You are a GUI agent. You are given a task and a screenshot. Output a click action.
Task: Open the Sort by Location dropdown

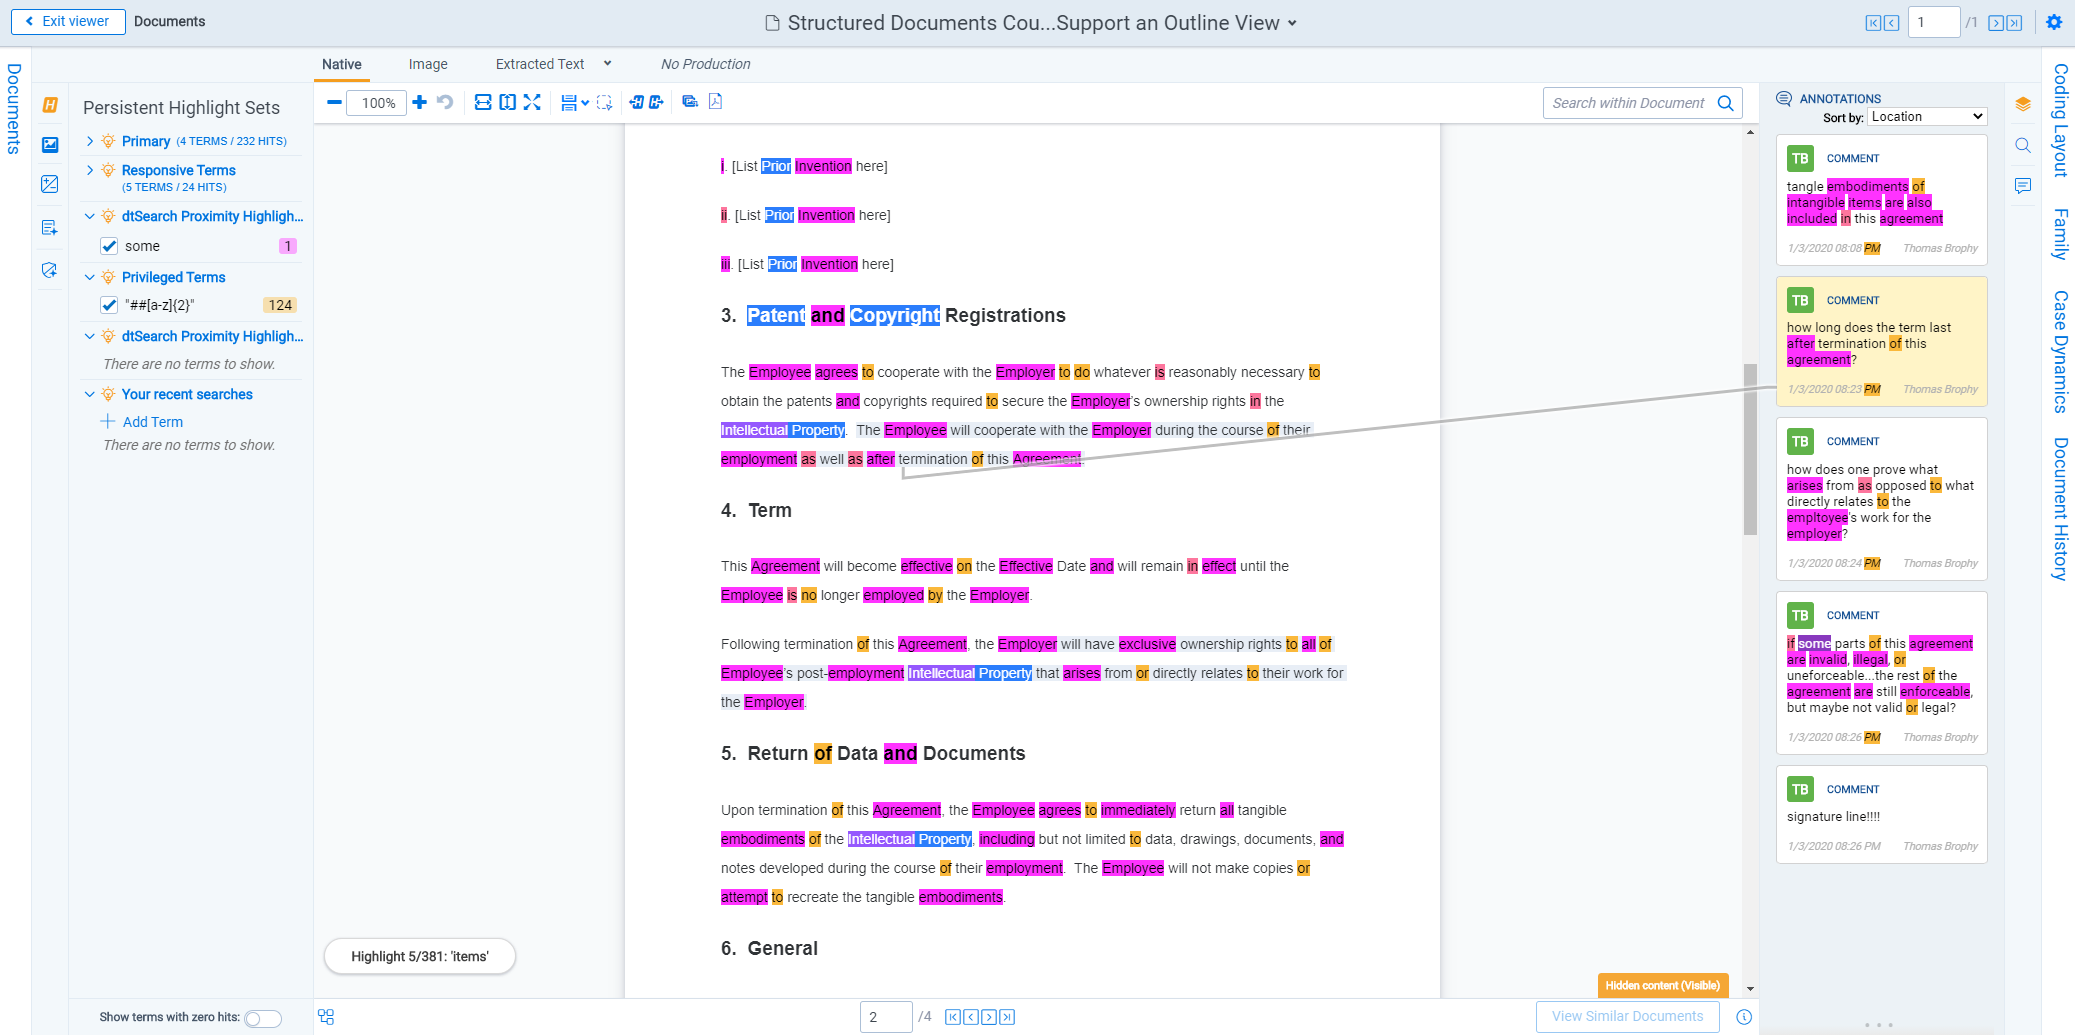(x=1926, y=117)
